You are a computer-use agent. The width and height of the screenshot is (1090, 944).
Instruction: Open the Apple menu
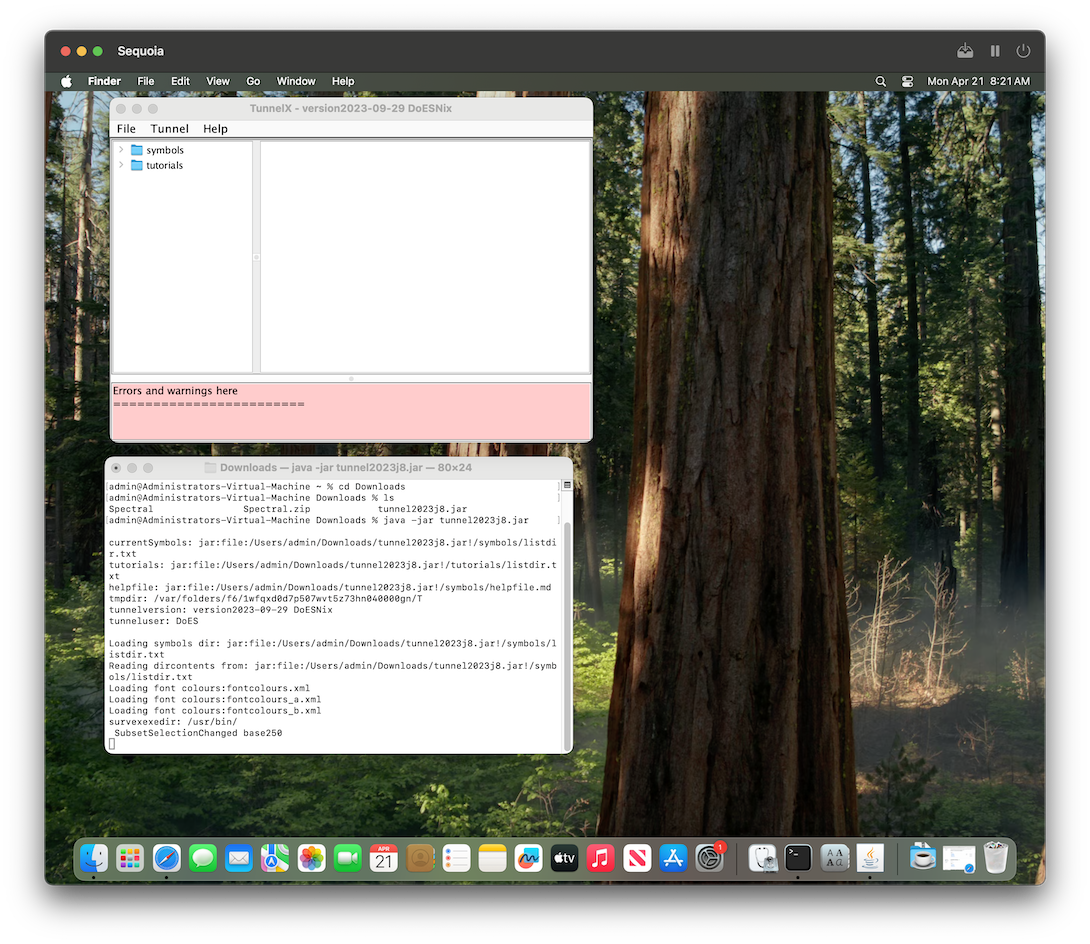point(67,81)
